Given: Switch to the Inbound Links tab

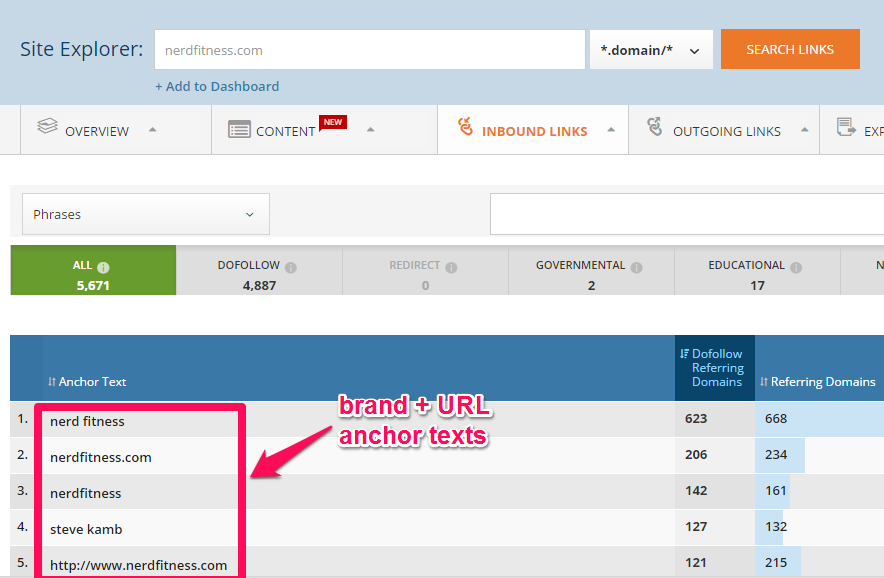Looking at the screenshot, I should point(533,130).
